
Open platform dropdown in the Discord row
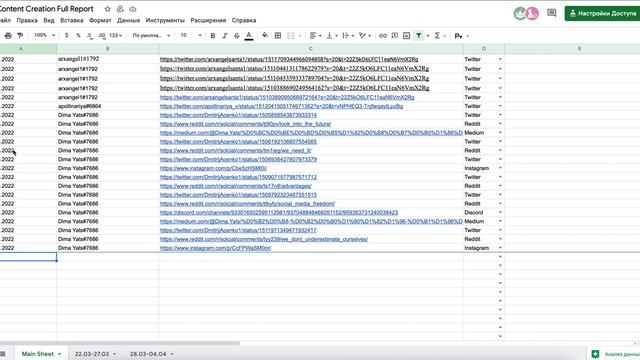pos(500,212)
